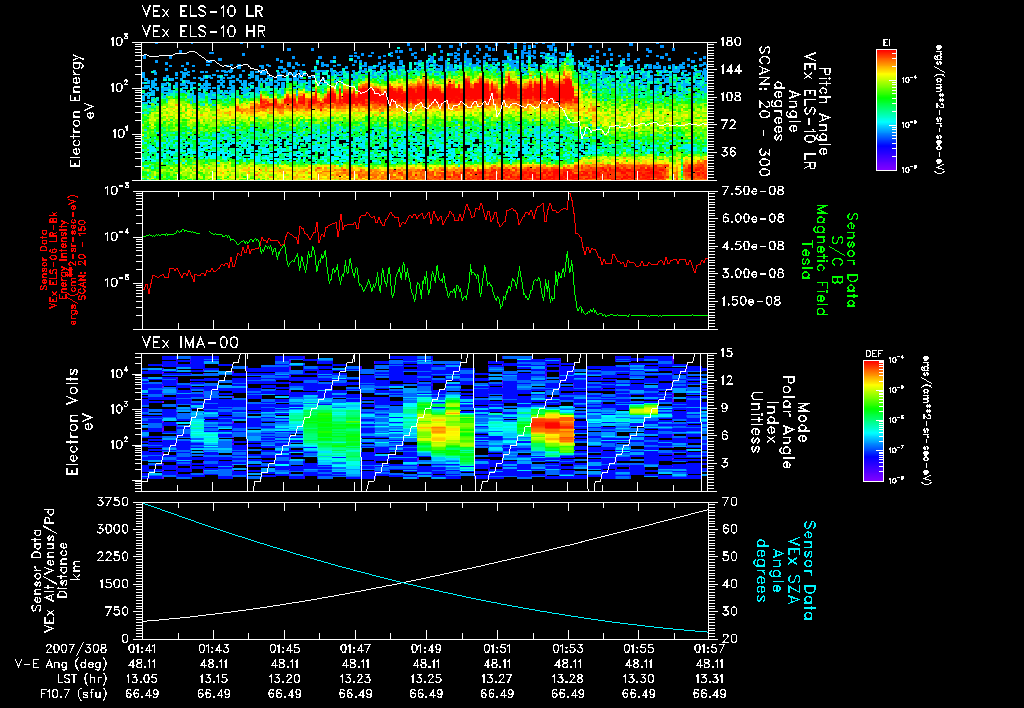Image resolution: width=1024 pixels, height=708 pixels.
Task: Click the altitude and SZA line plot panel
Action: pyautogui.click(x=425, y=570)
